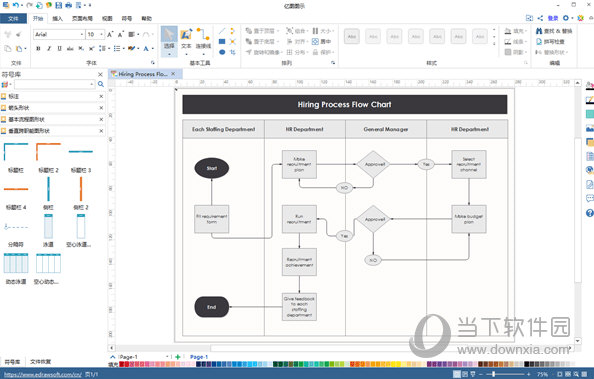Screen dimensions: 594x379
Task: Click the print icon in quick access toolbar
Action: [69, 5]
